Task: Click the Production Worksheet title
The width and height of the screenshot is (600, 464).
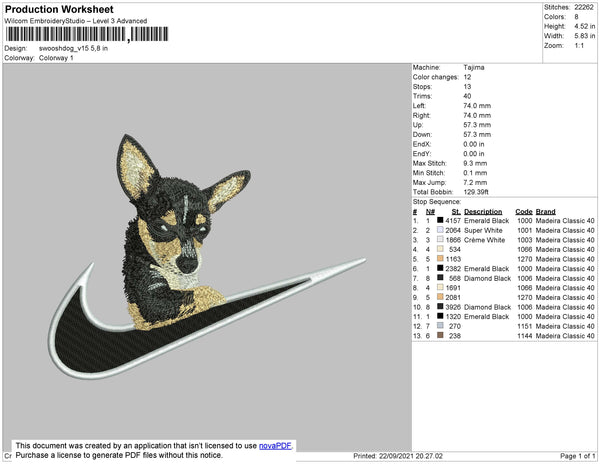Action: point(59,9)
